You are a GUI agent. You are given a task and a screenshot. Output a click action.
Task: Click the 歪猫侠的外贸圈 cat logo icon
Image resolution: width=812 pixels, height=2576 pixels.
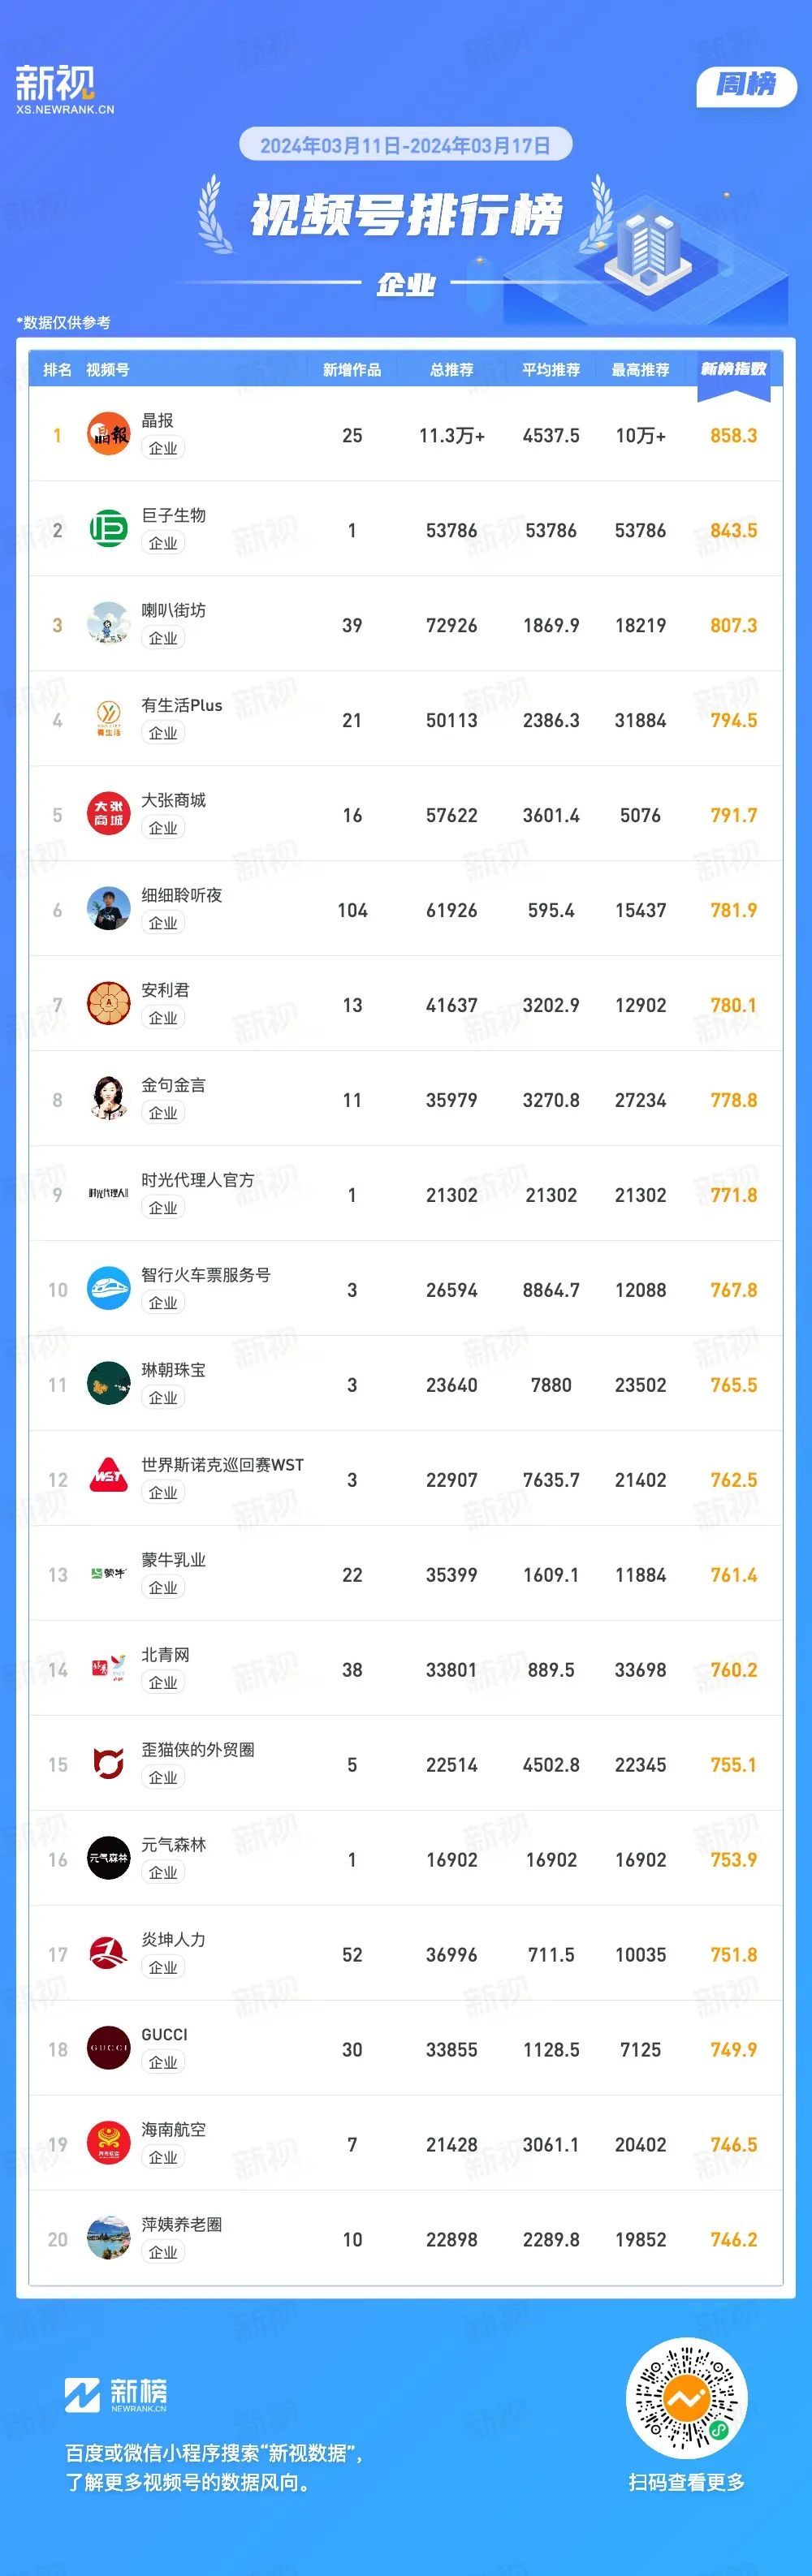pyautogui.click(x=108, y=1764)
